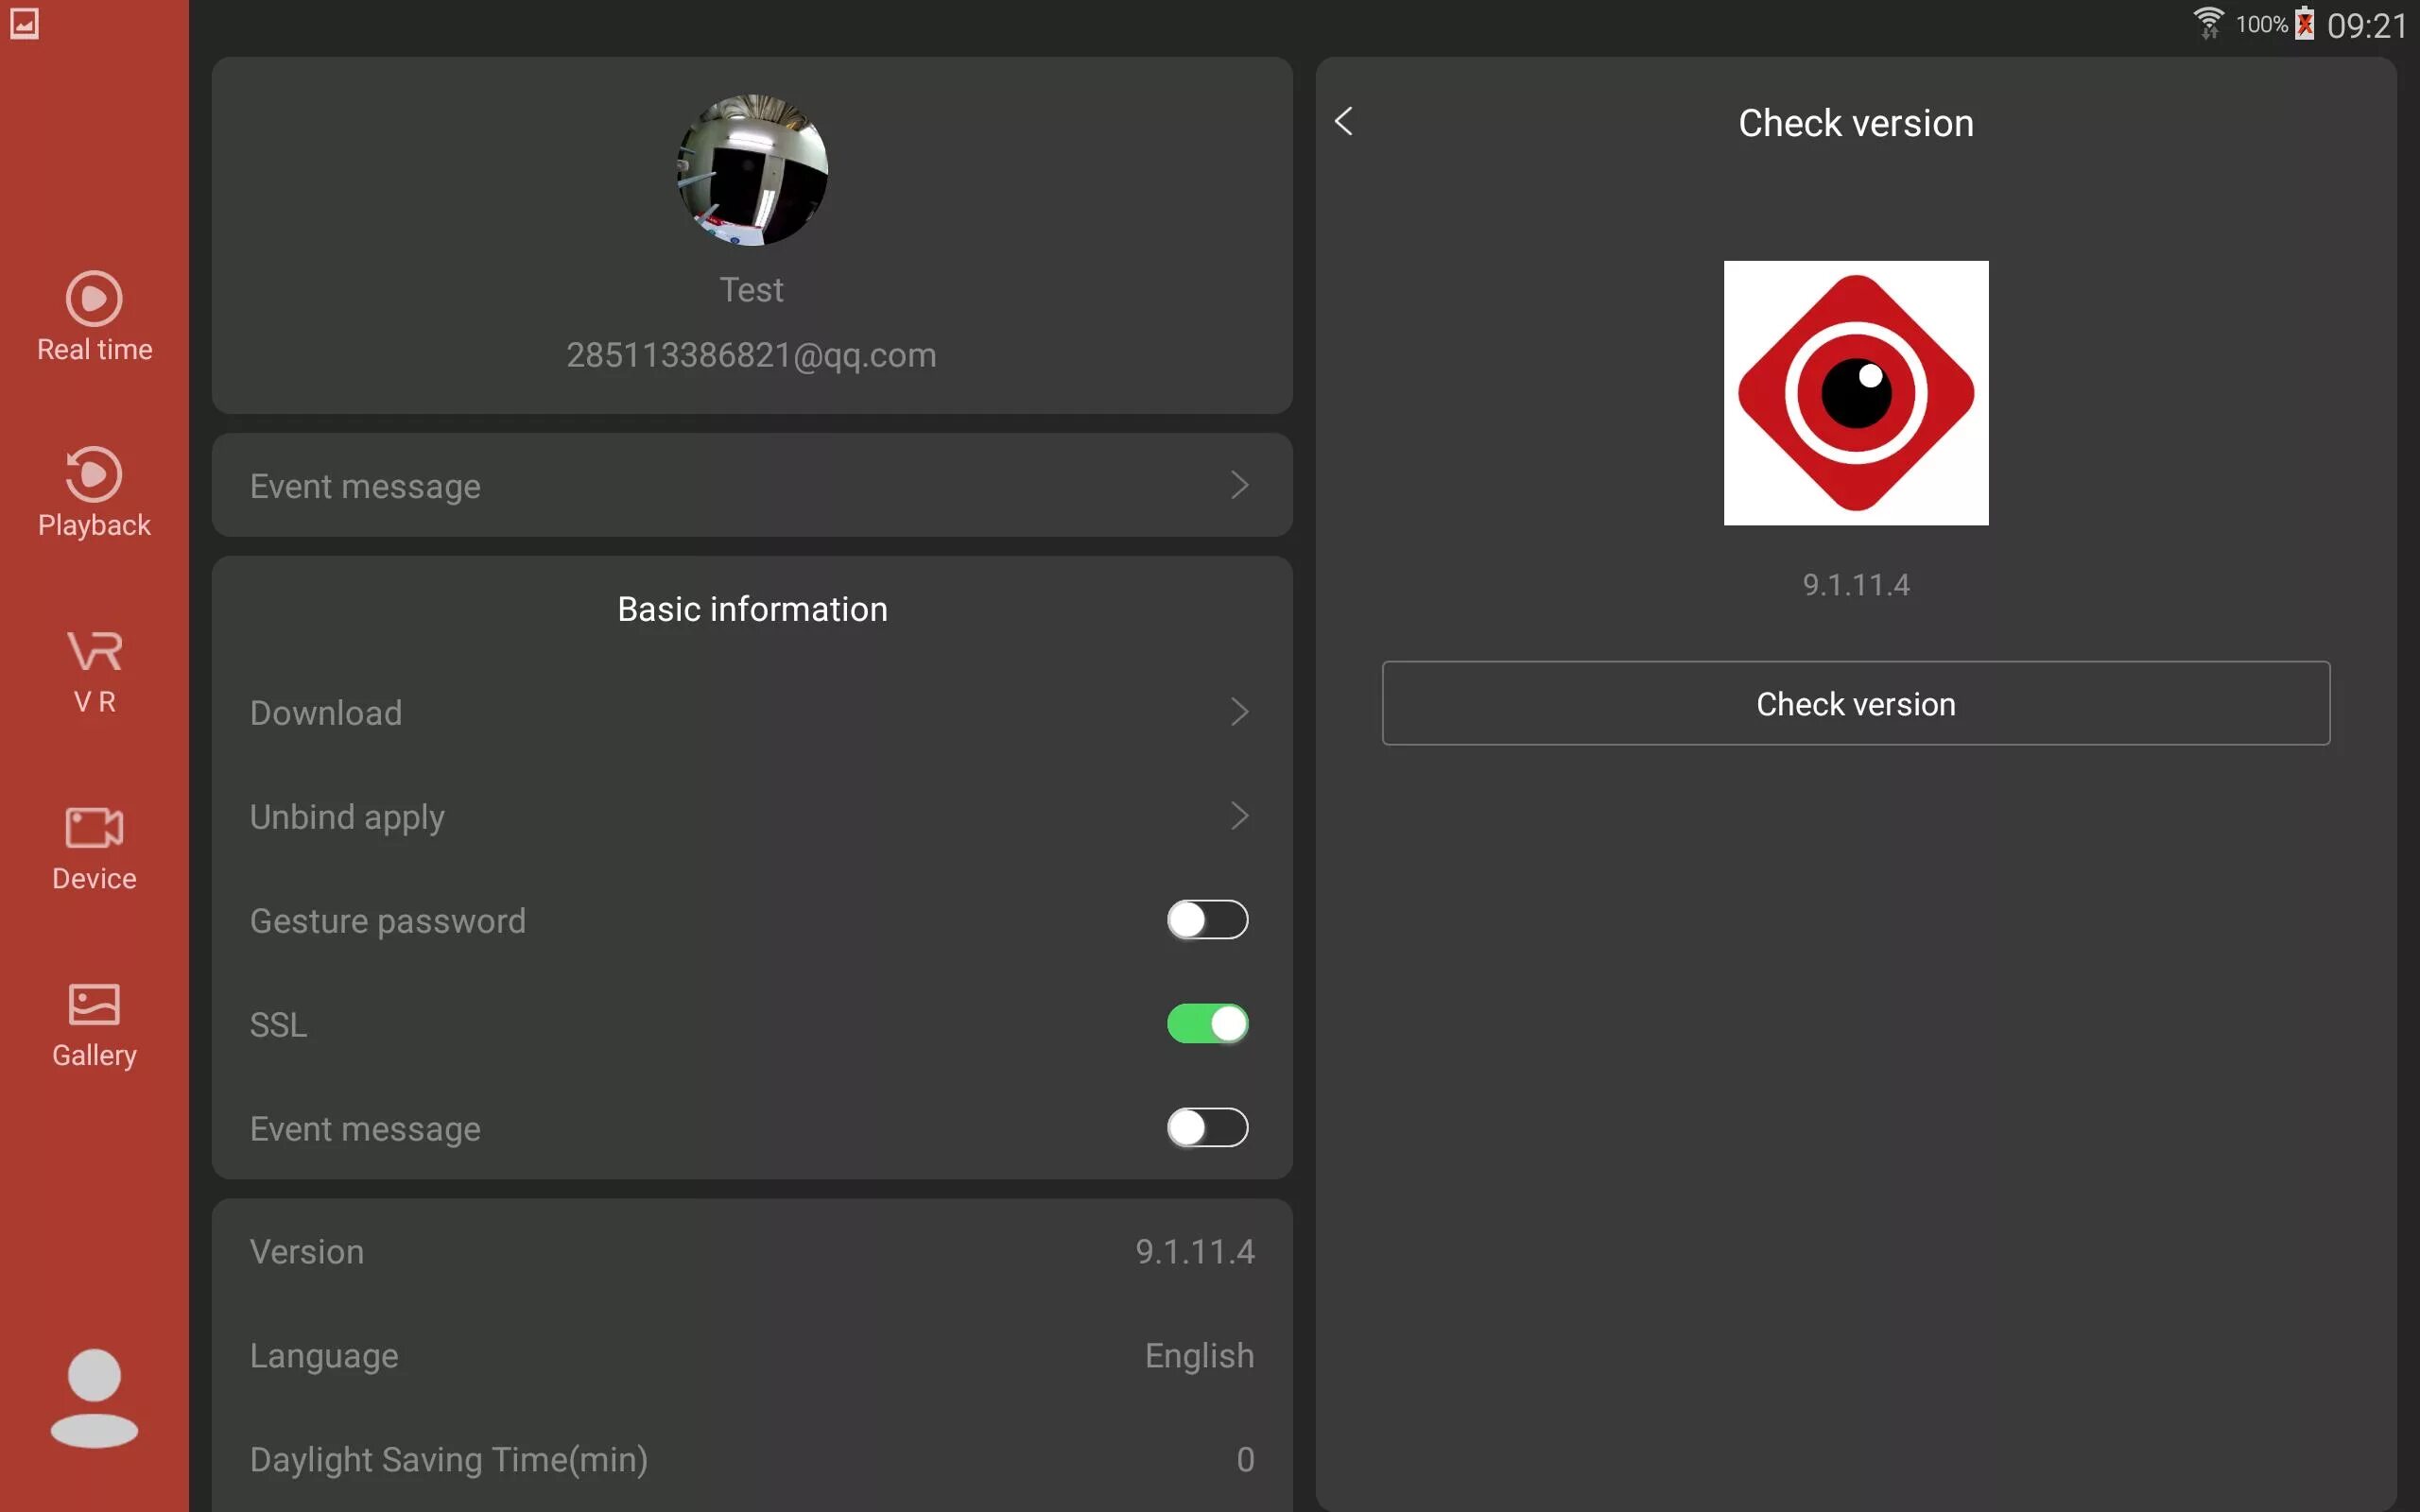Tap the round profile avatar photo
The height and width of the screenshot is (1512, 2420).
pyautogui.click(x=752, y=170)
